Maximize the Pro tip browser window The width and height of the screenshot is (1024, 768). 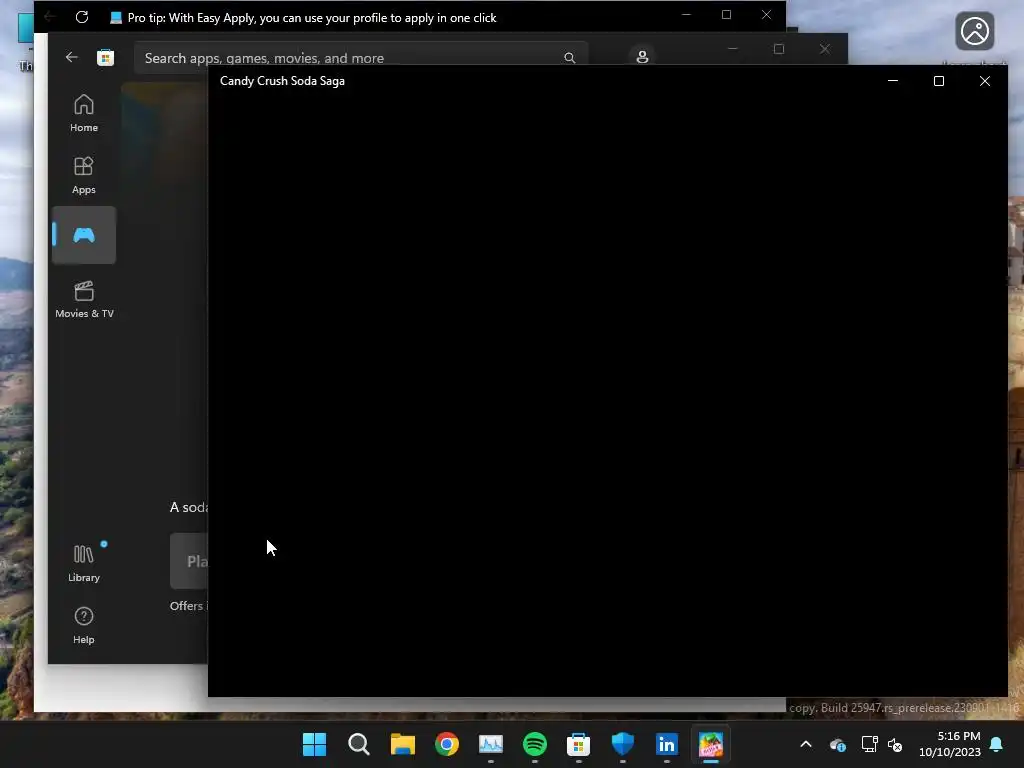click(x=726, y=14)
